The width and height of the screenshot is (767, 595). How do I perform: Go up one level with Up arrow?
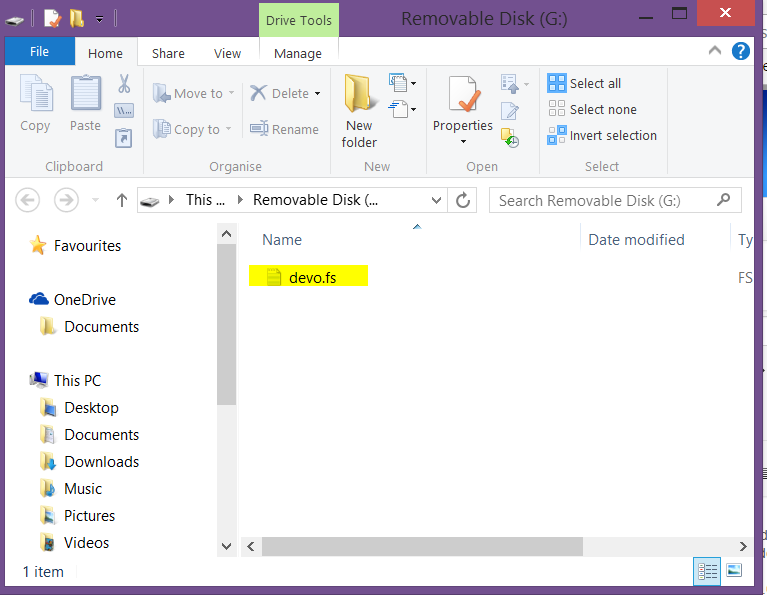(x=122, y=200)
